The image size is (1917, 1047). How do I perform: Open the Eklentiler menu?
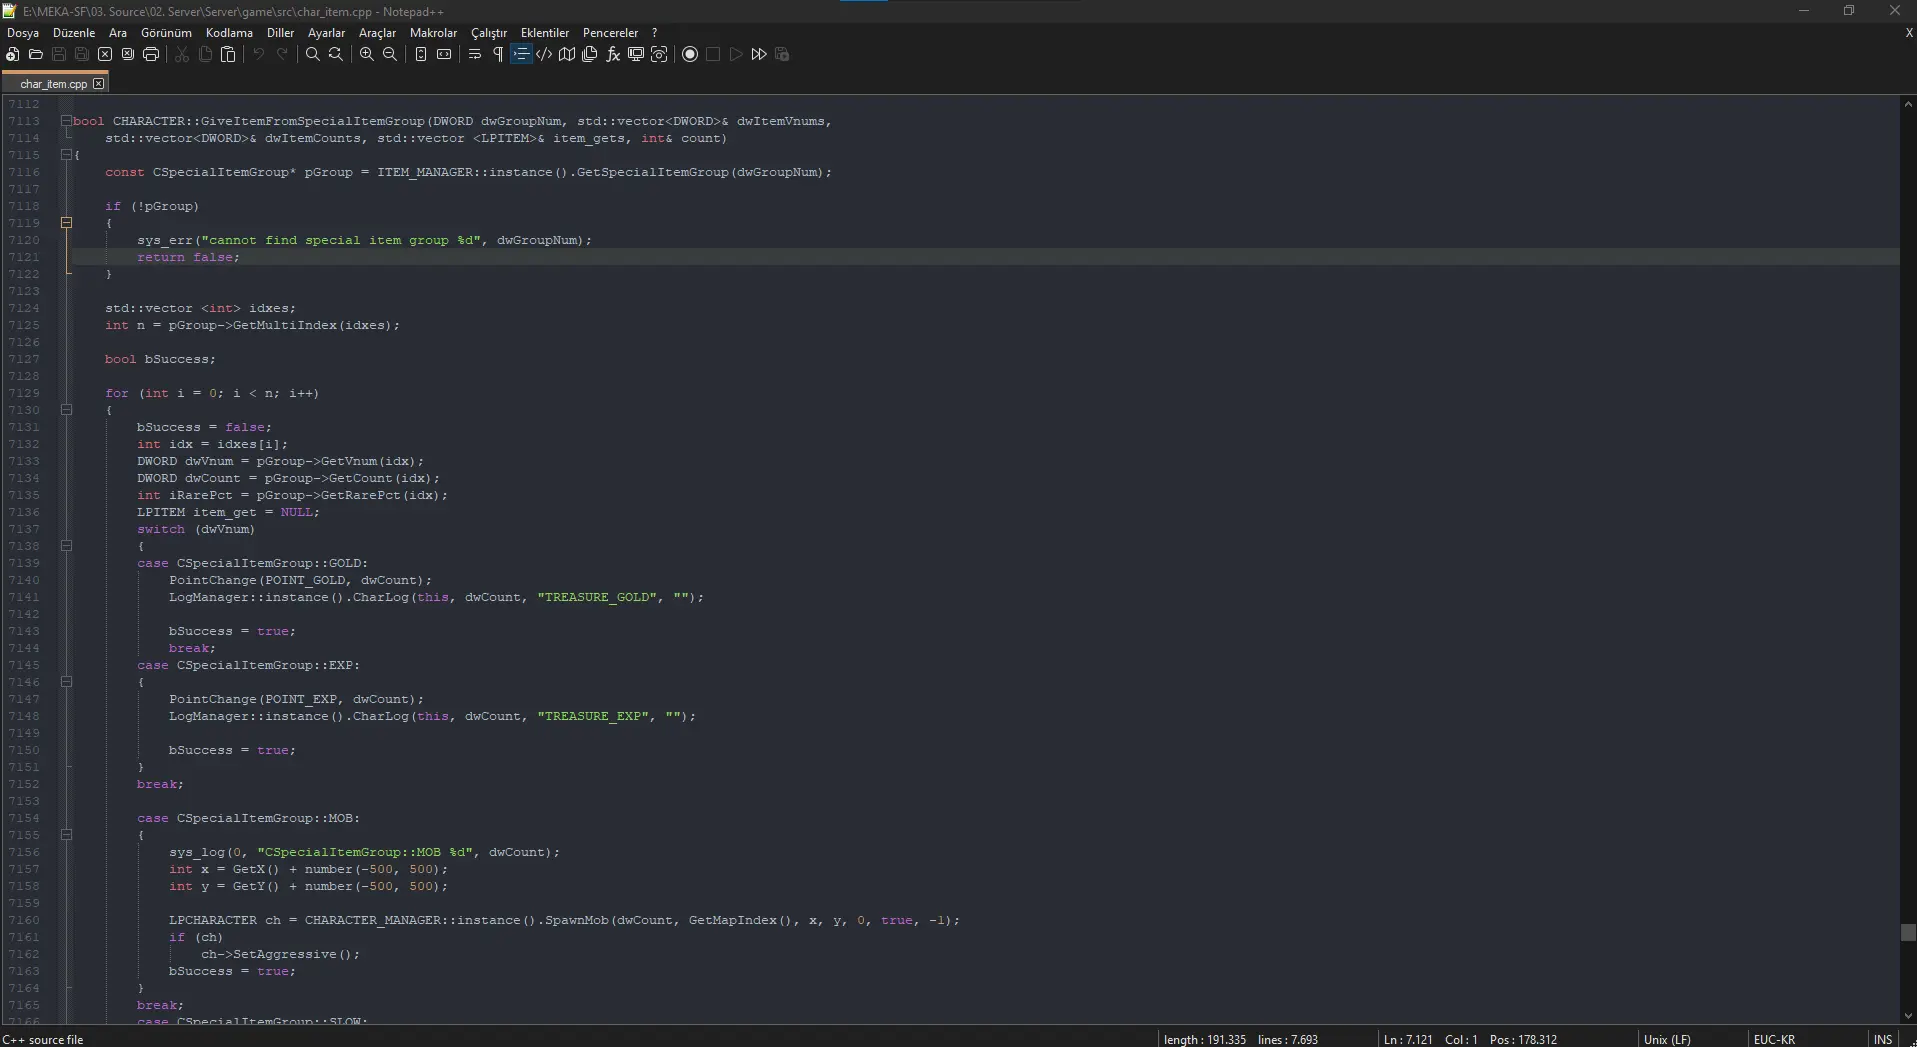(544, 33)
